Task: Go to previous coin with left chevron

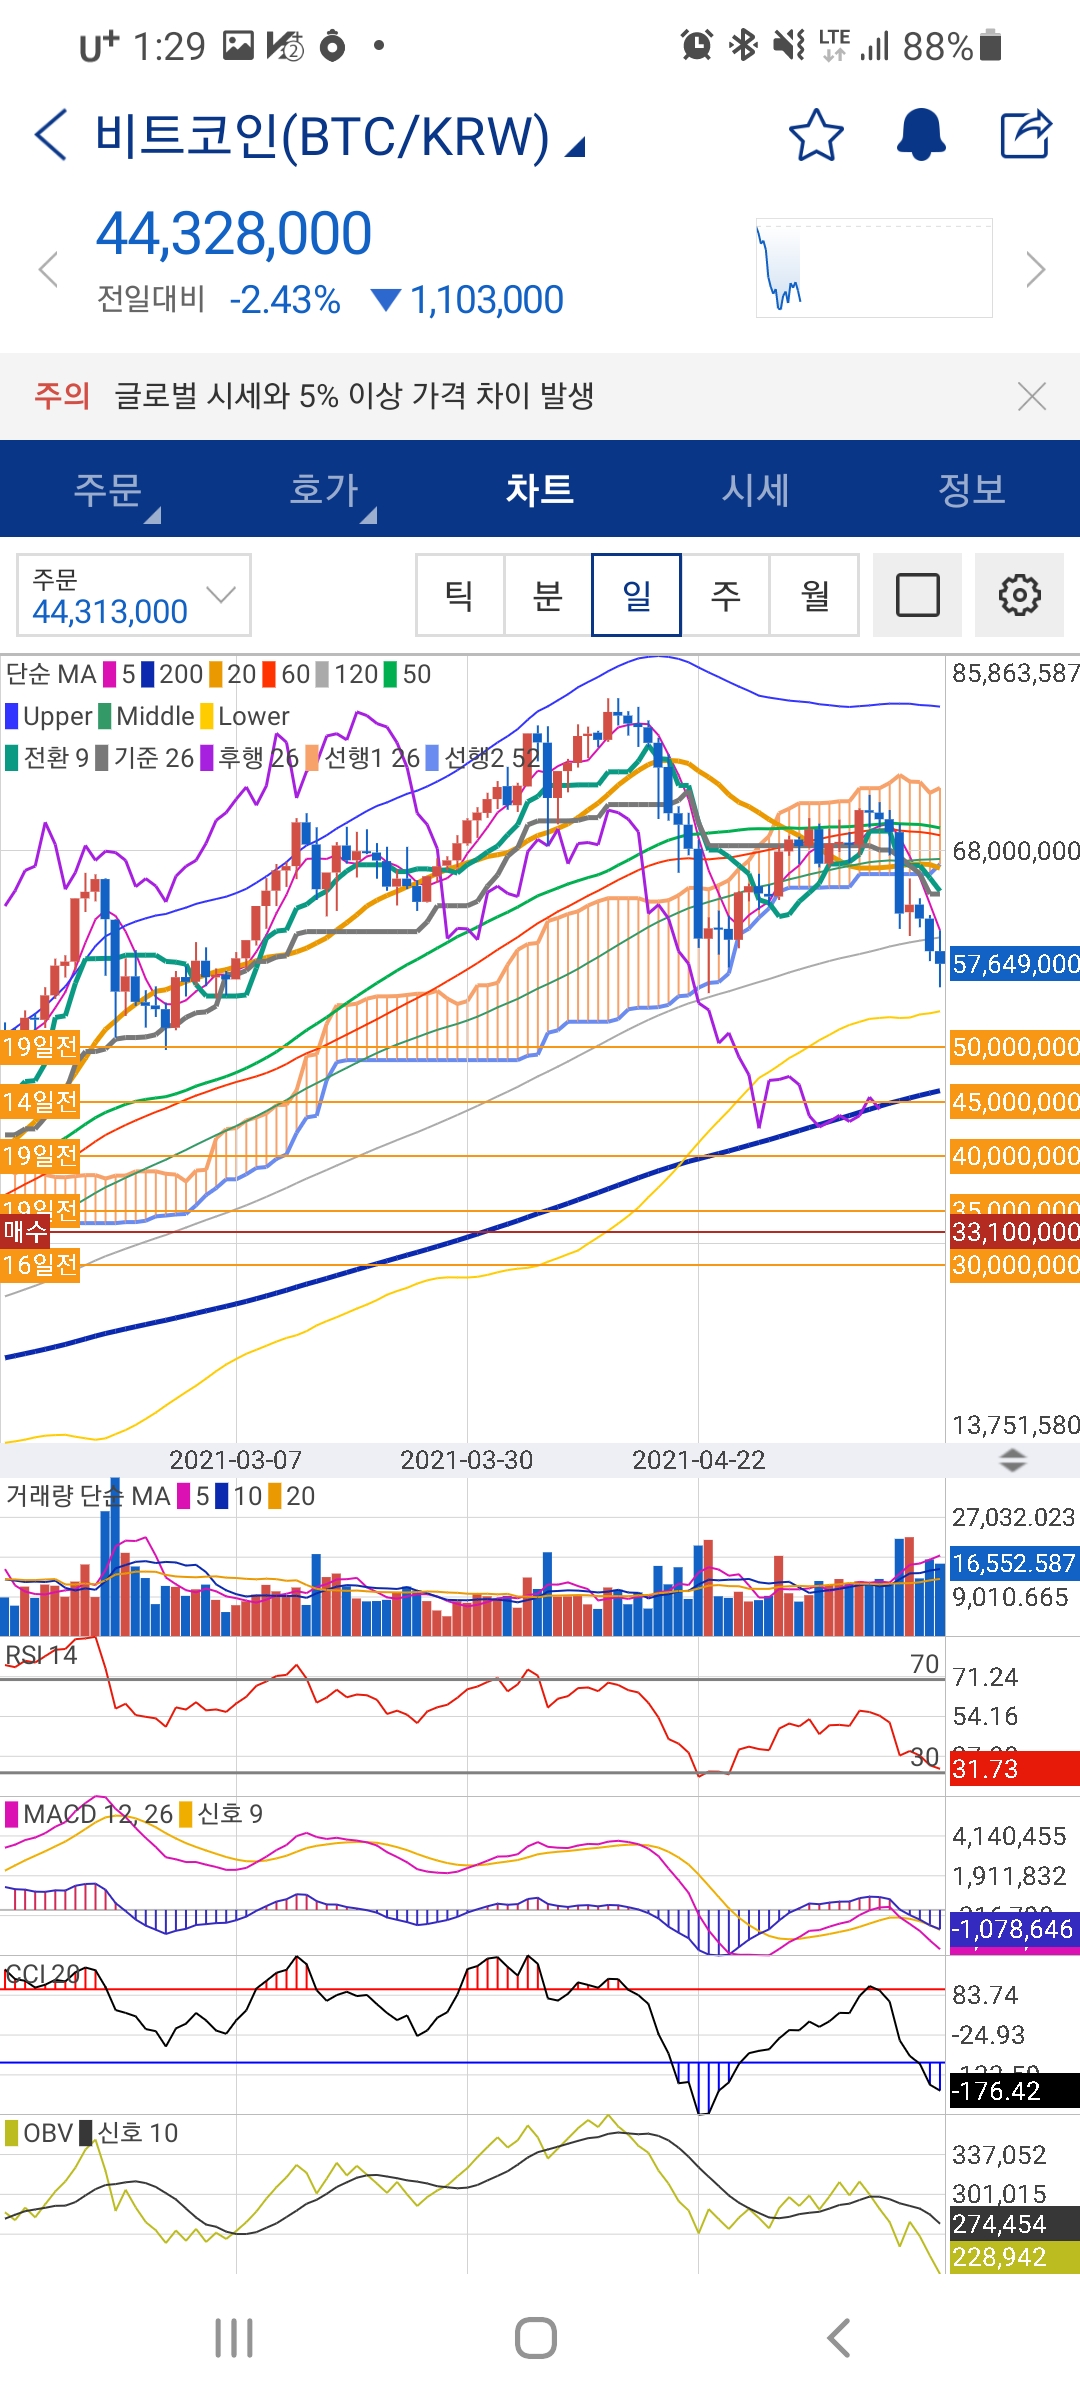Action: pyautogui.click(x=48, y=269)
